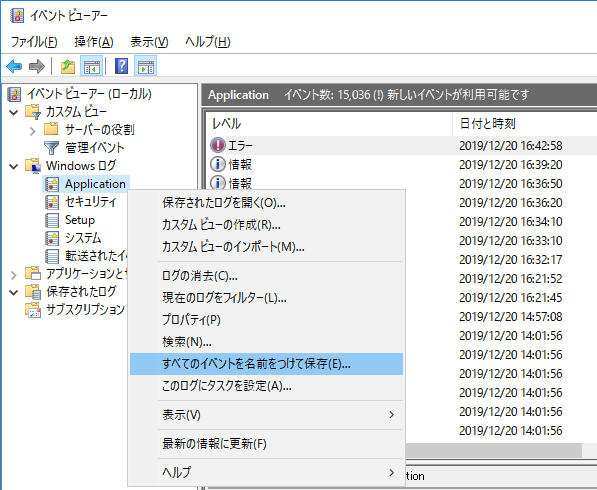
Task: Click the red error icon in エラー row
Action: click(218, 145)
